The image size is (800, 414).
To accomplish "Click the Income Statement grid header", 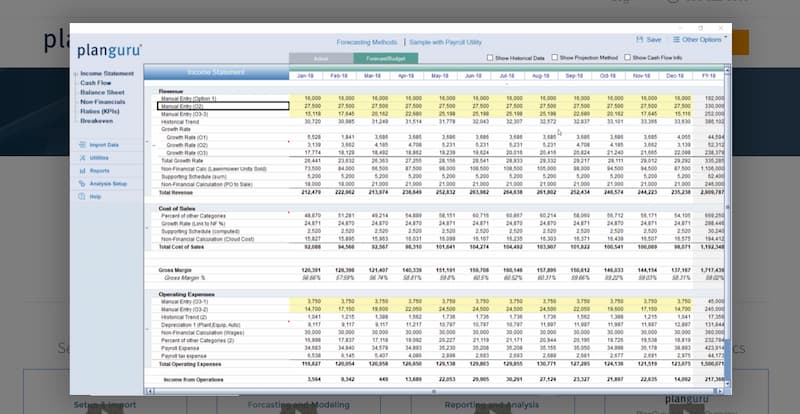I will tap(217, 72).
